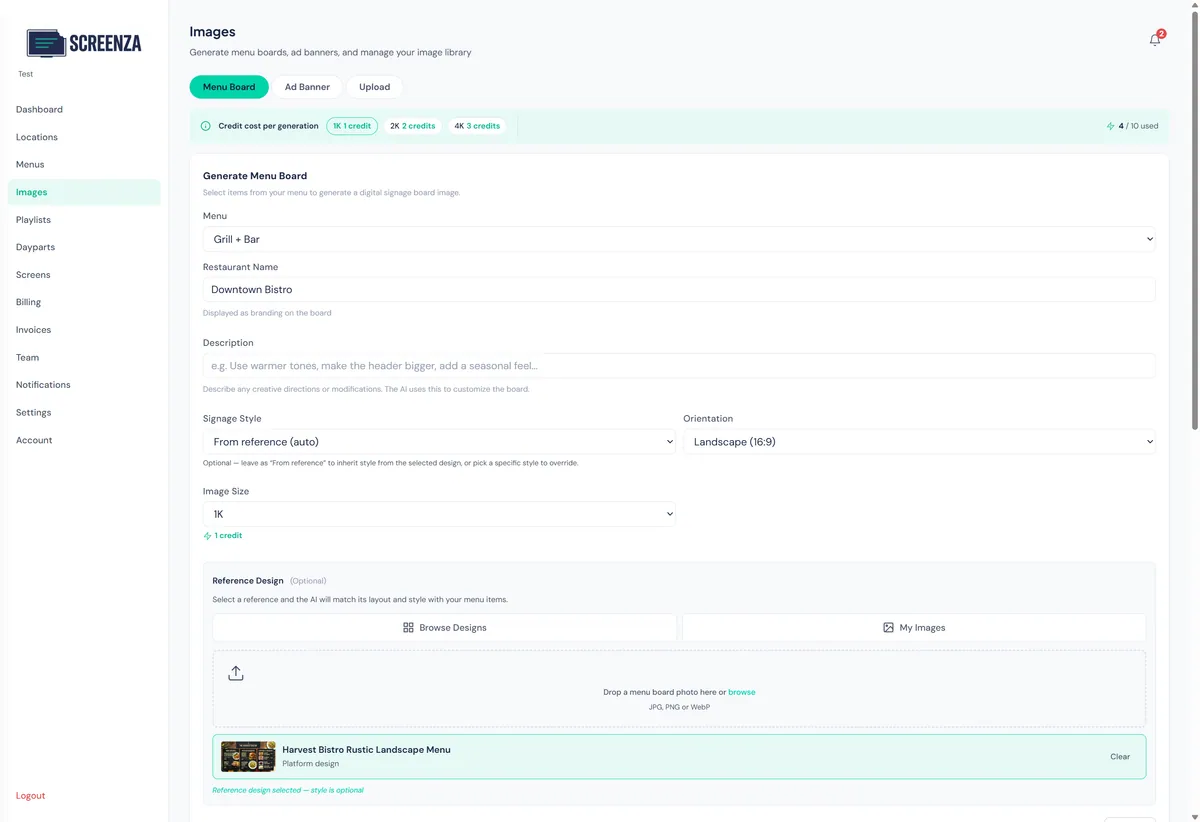Open Screens in sidebar
Screen dimensions: 1200x822
click(84, 274)
